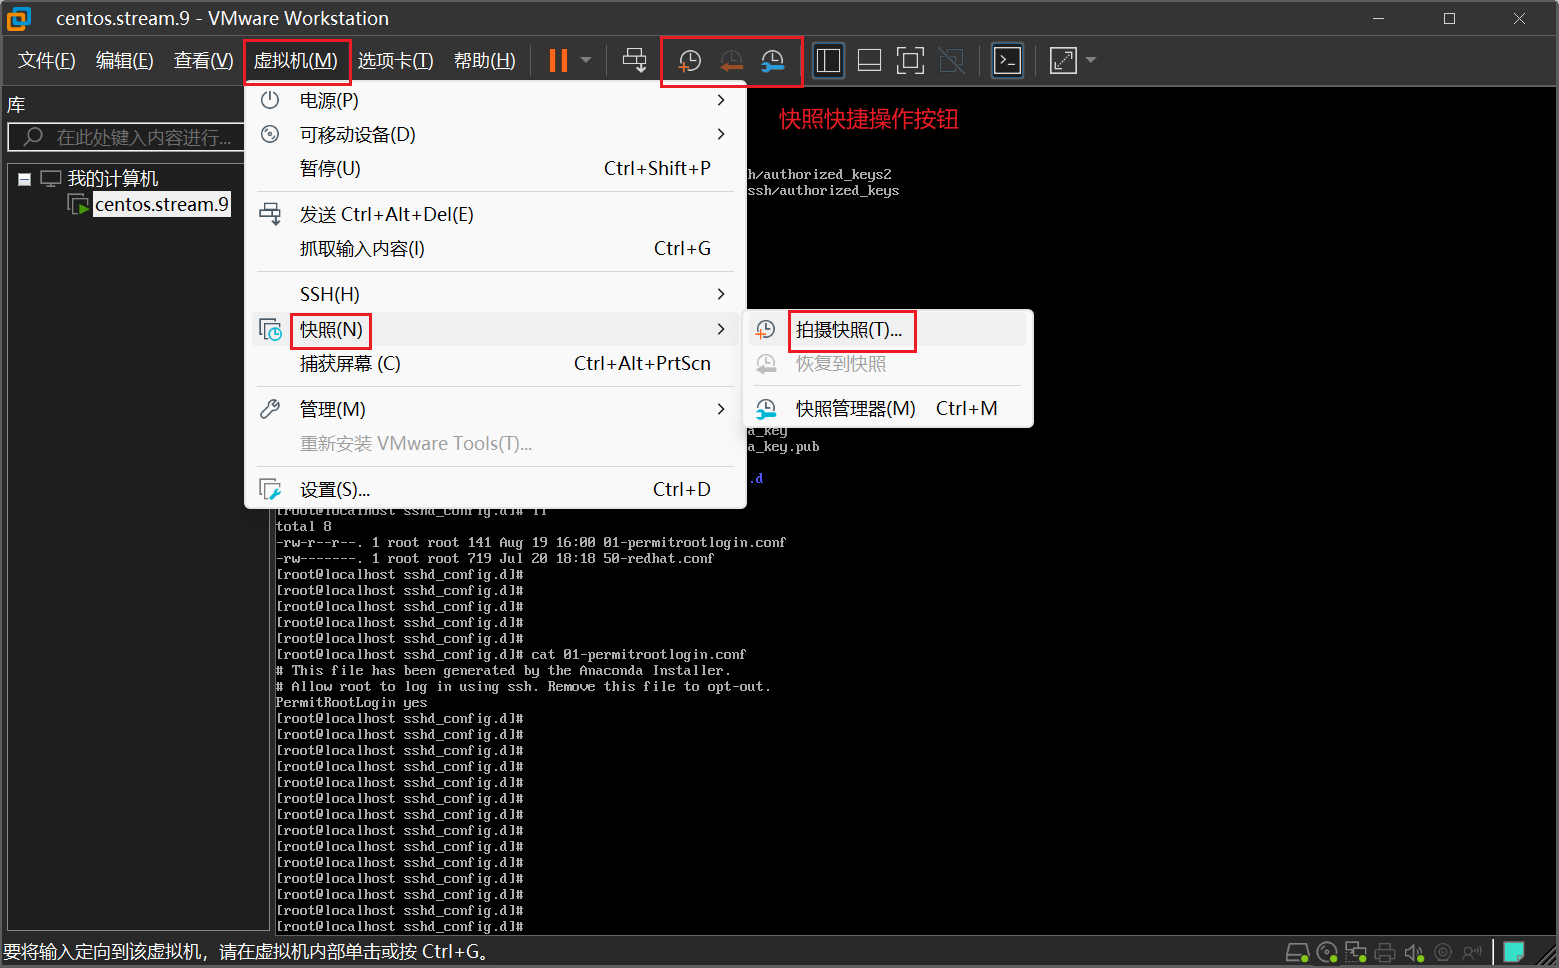
Task: Expand the SSH(H) submenu
Action: click(x=495, y=295)
